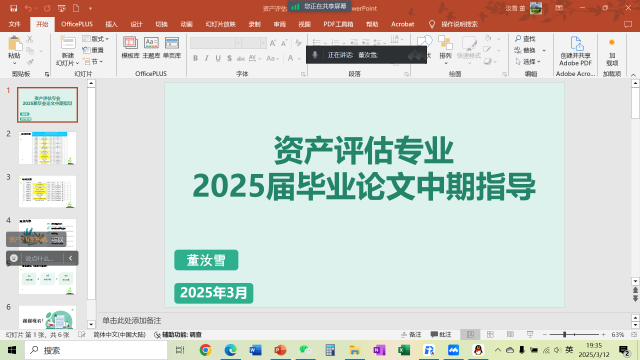Insert a new slide via 新建幻灯片 icon
The width and height of the screenshot is (640, 360).
point(68,43)
